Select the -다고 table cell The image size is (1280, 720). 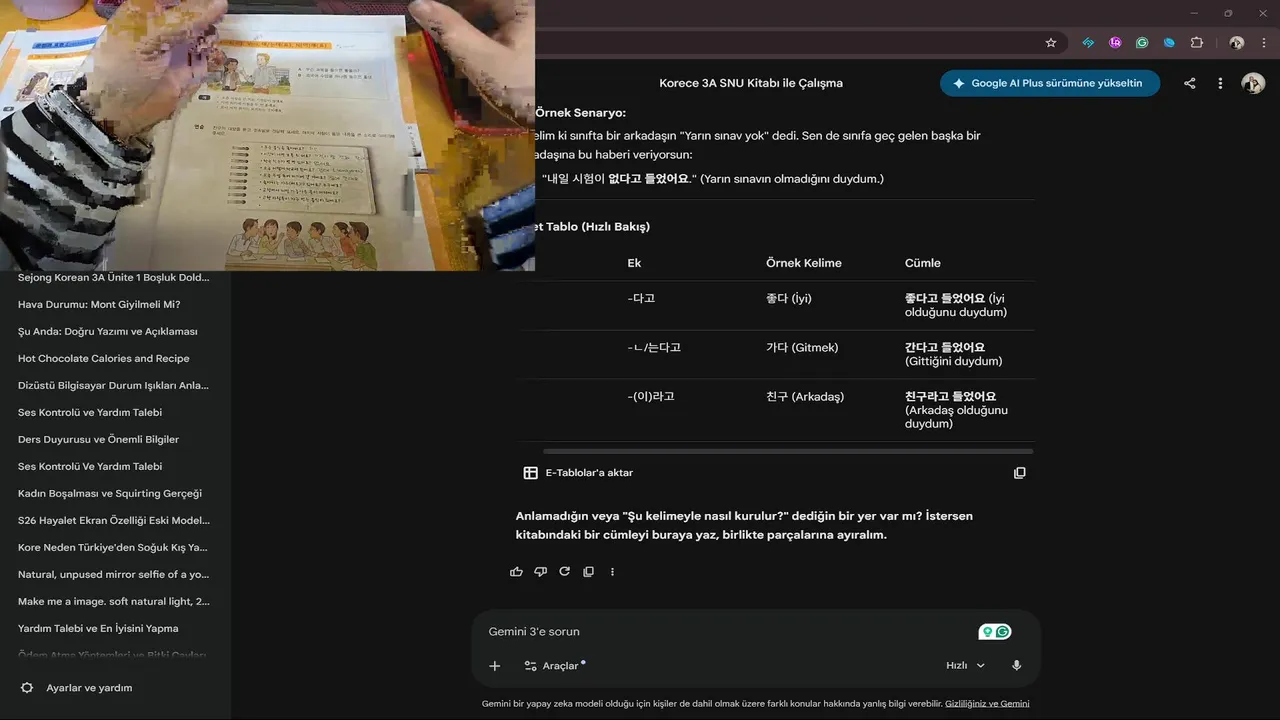coord(642,298)
